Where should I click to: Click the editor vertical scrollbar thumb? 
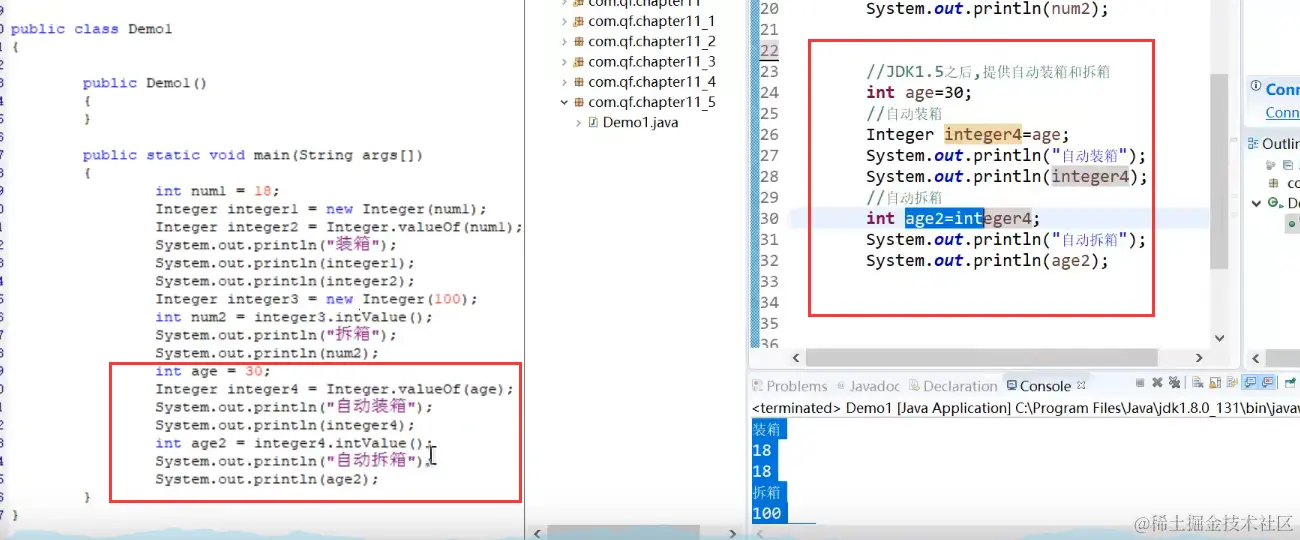[1219, 170]
